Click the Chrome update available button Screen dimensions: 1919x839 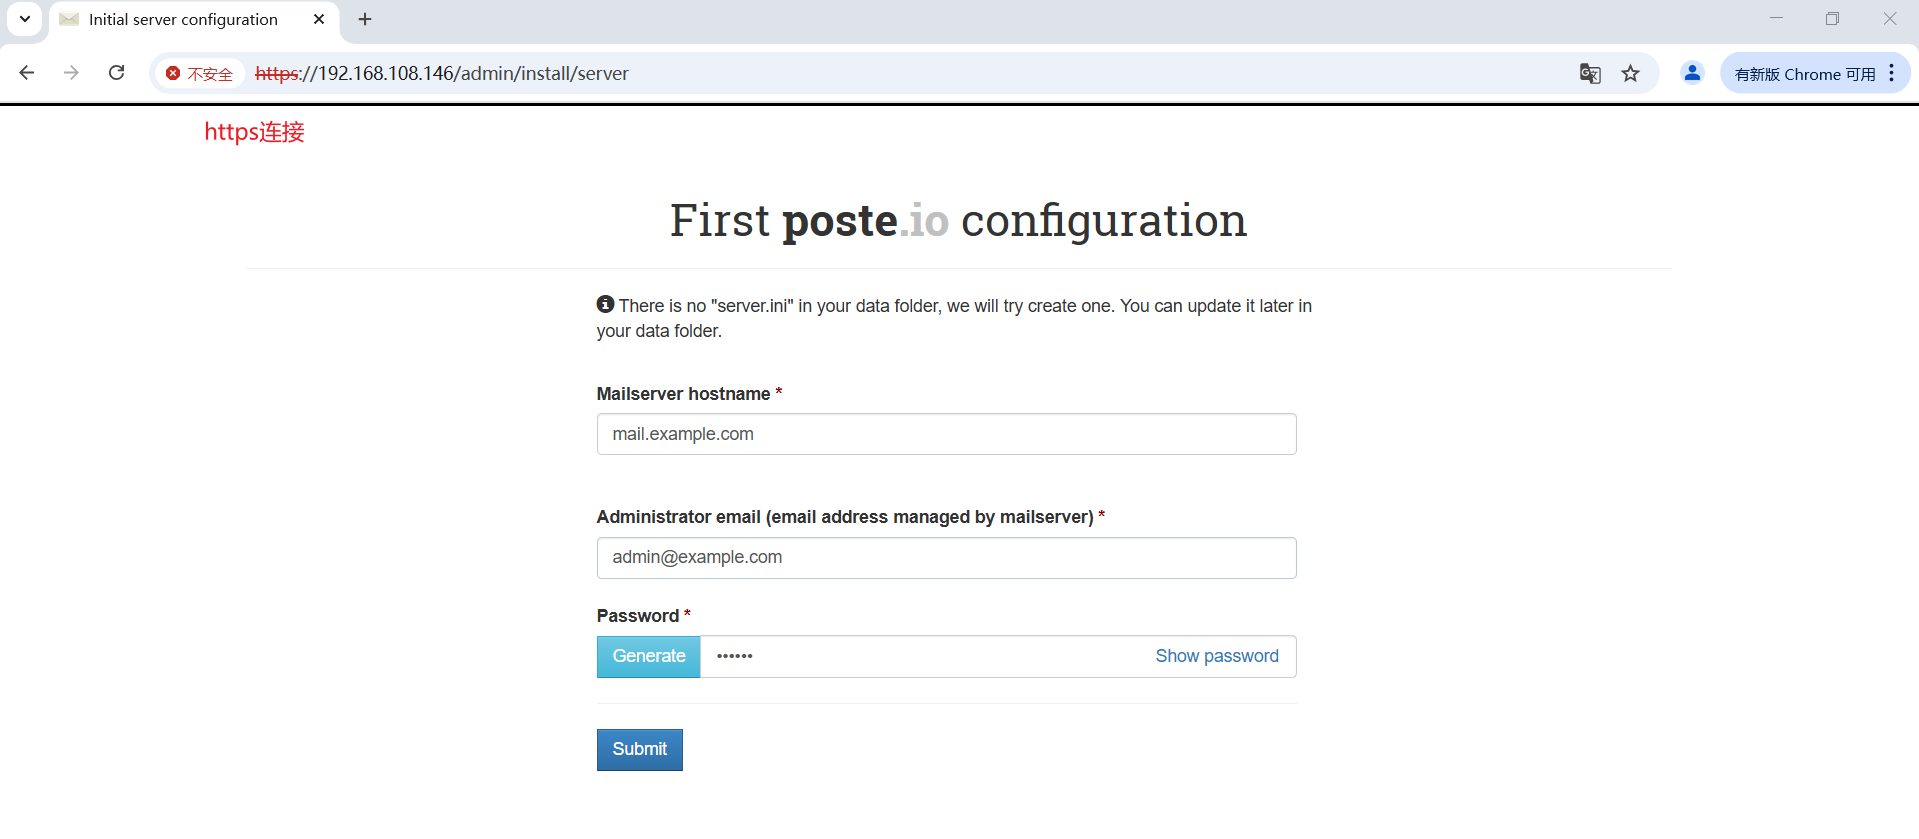coord(1804,74)
